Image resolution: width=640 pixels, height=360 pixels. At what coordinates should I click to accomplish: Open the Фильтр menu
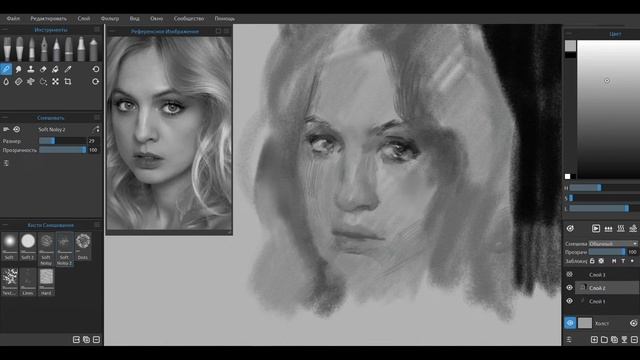110,19
